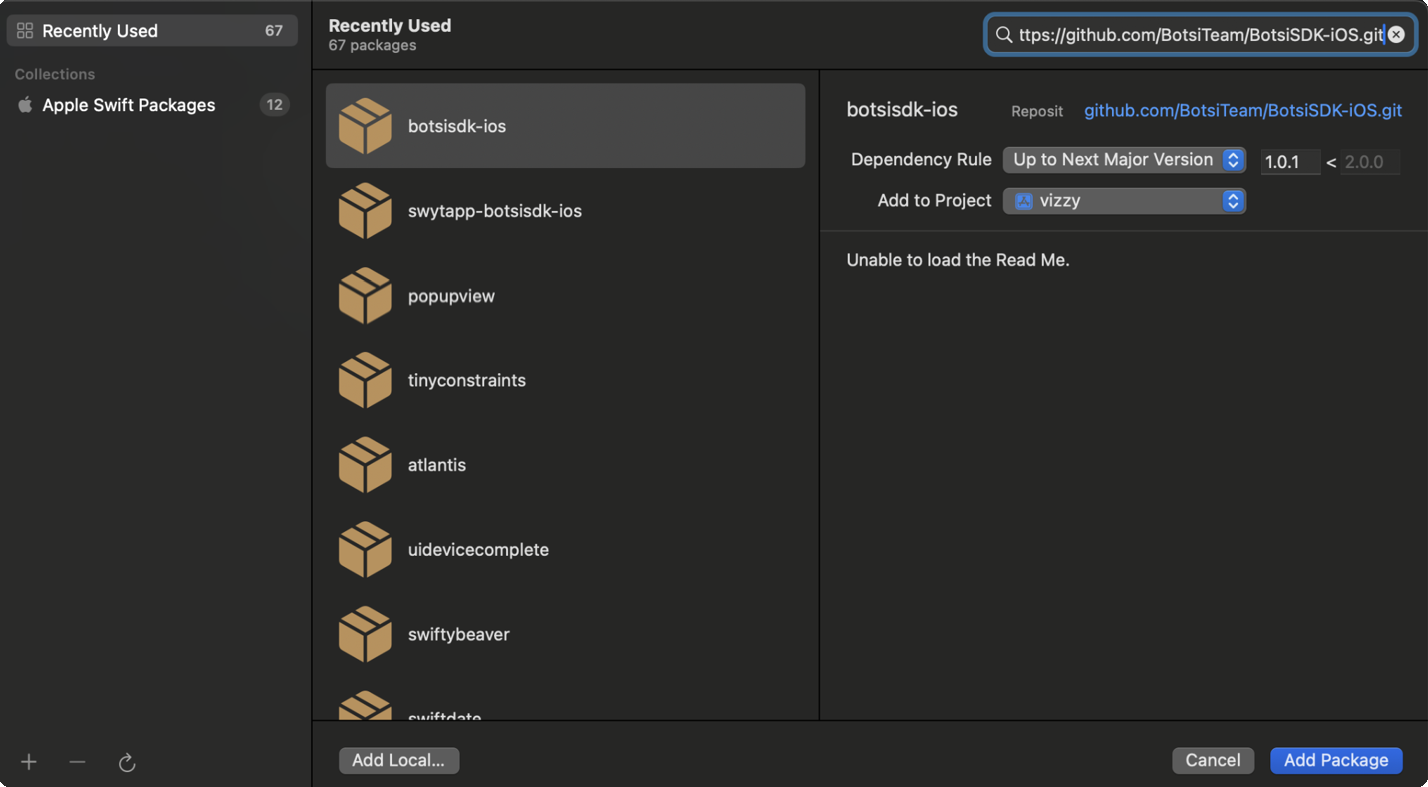
Task: Clear the search field with X icon
Action: point(1396,35)
